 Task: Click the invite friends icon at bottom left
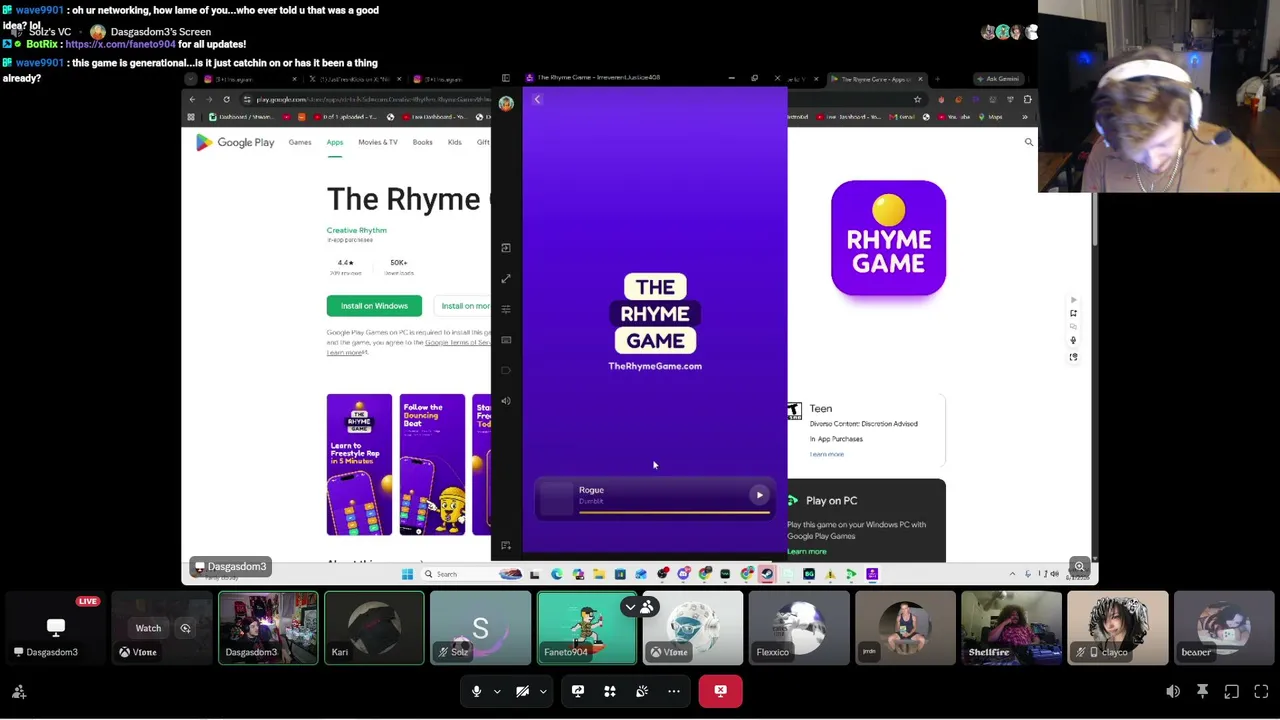pos(19,691)
